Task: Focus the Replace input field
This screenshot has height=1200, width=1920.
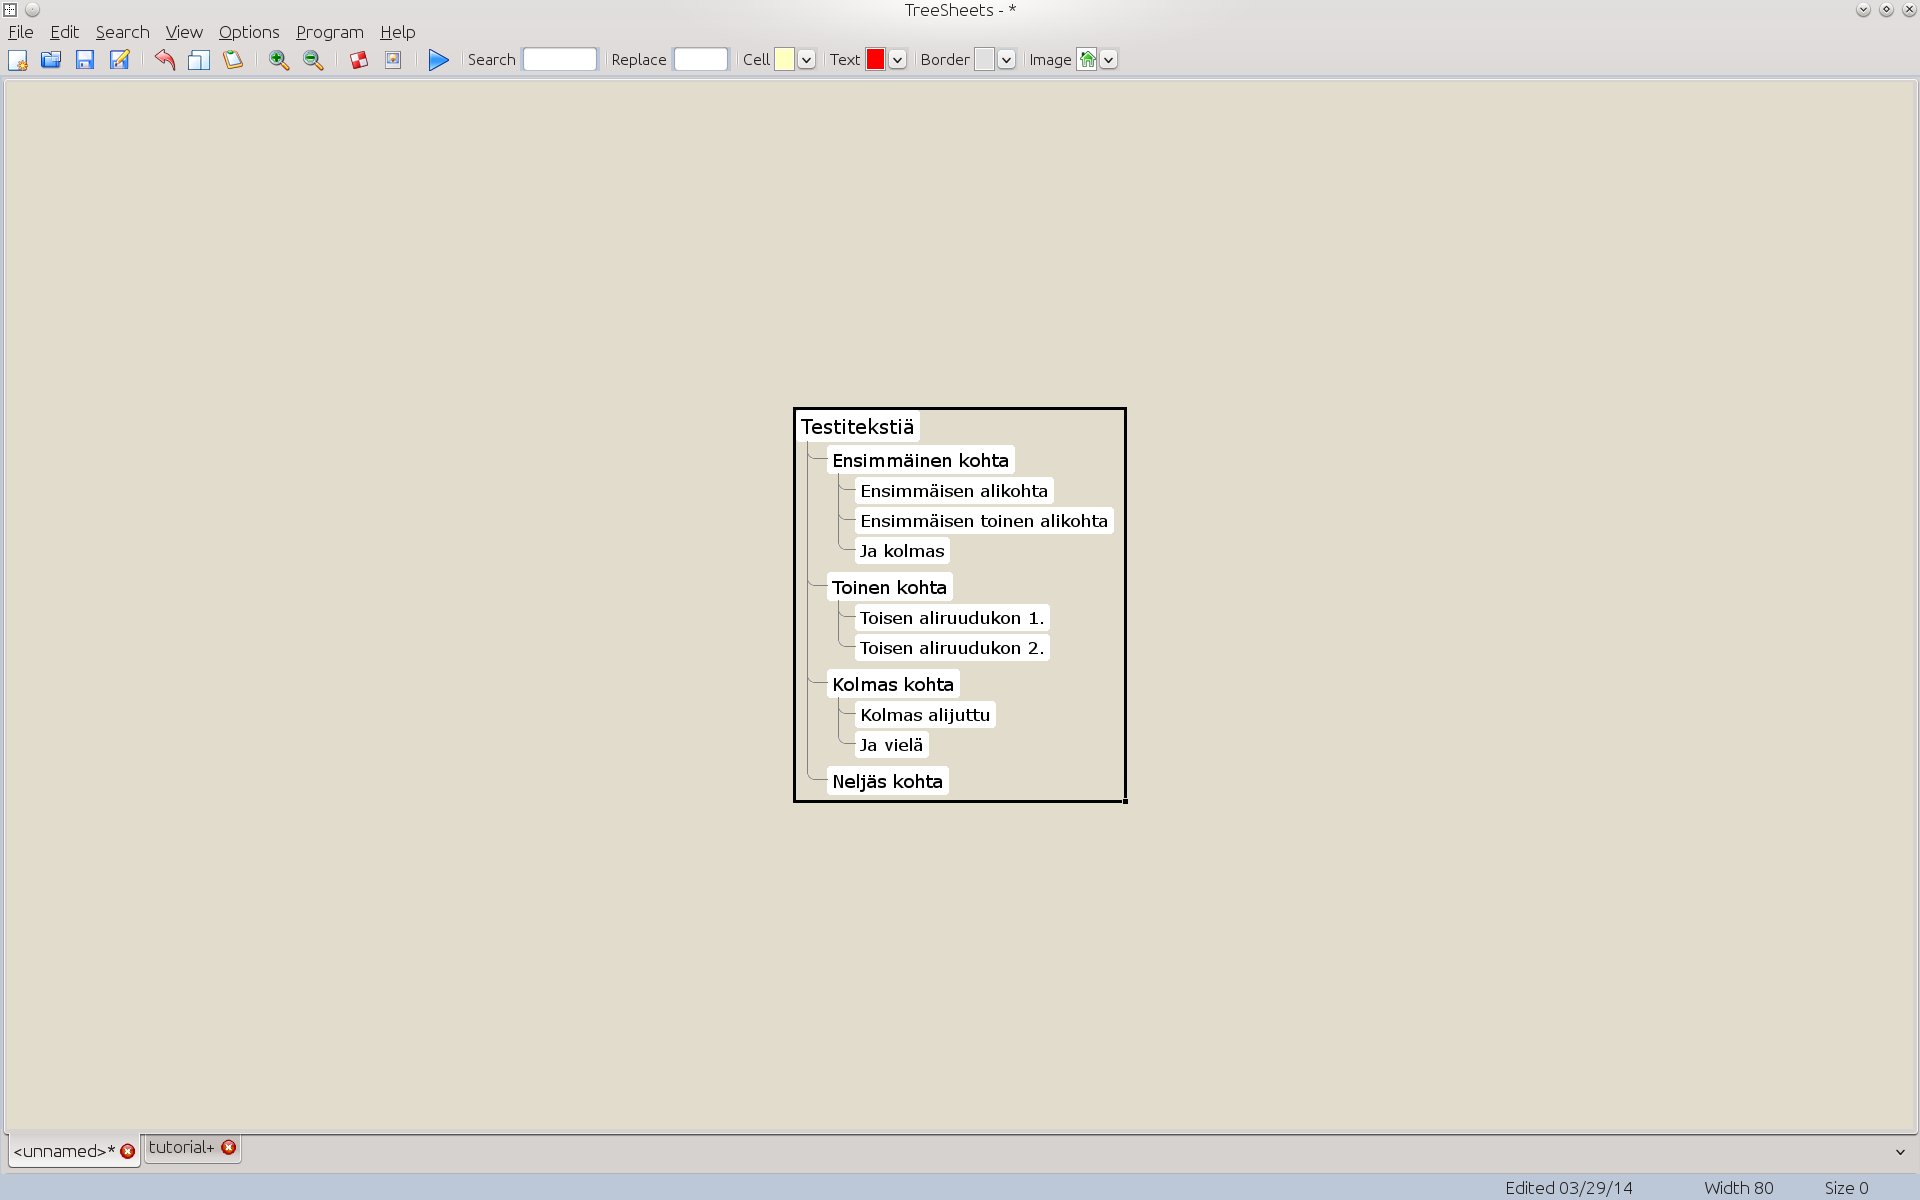Action: (x=701, y=60)
